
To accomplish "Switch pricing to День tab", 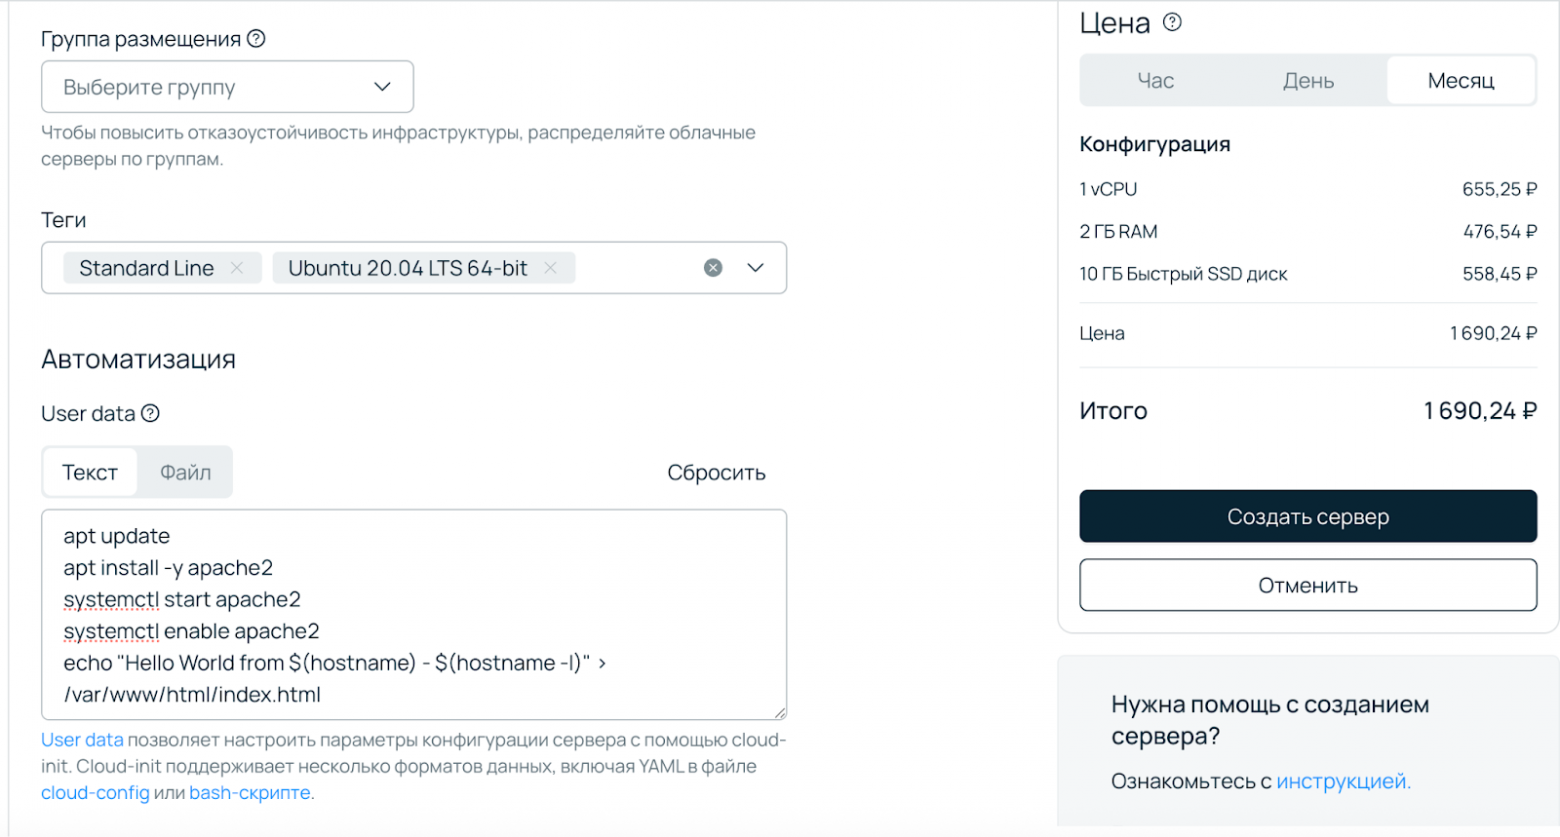I will 1307,81.
